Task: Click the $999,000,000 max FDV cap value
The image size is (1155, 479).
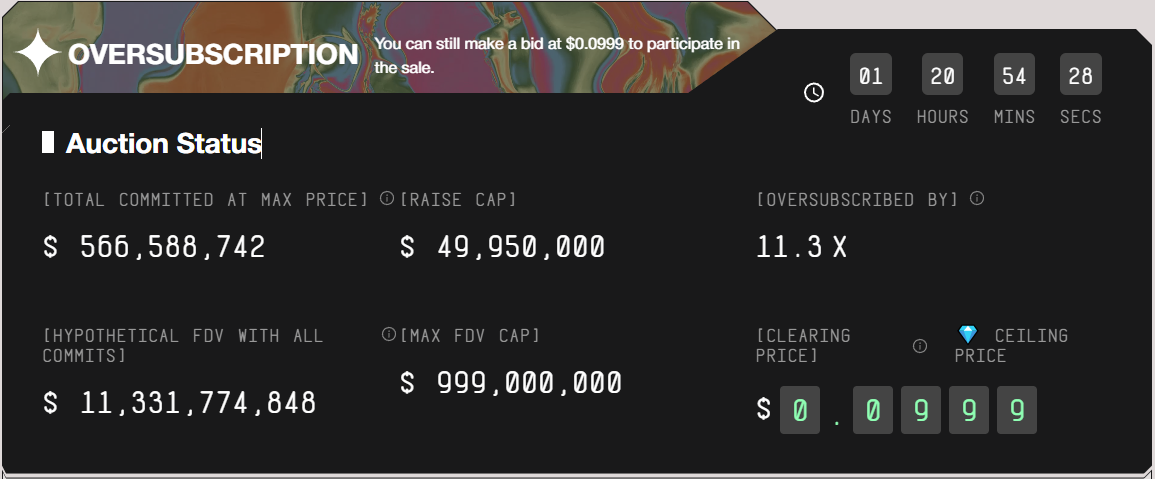Action: point(511,382)
